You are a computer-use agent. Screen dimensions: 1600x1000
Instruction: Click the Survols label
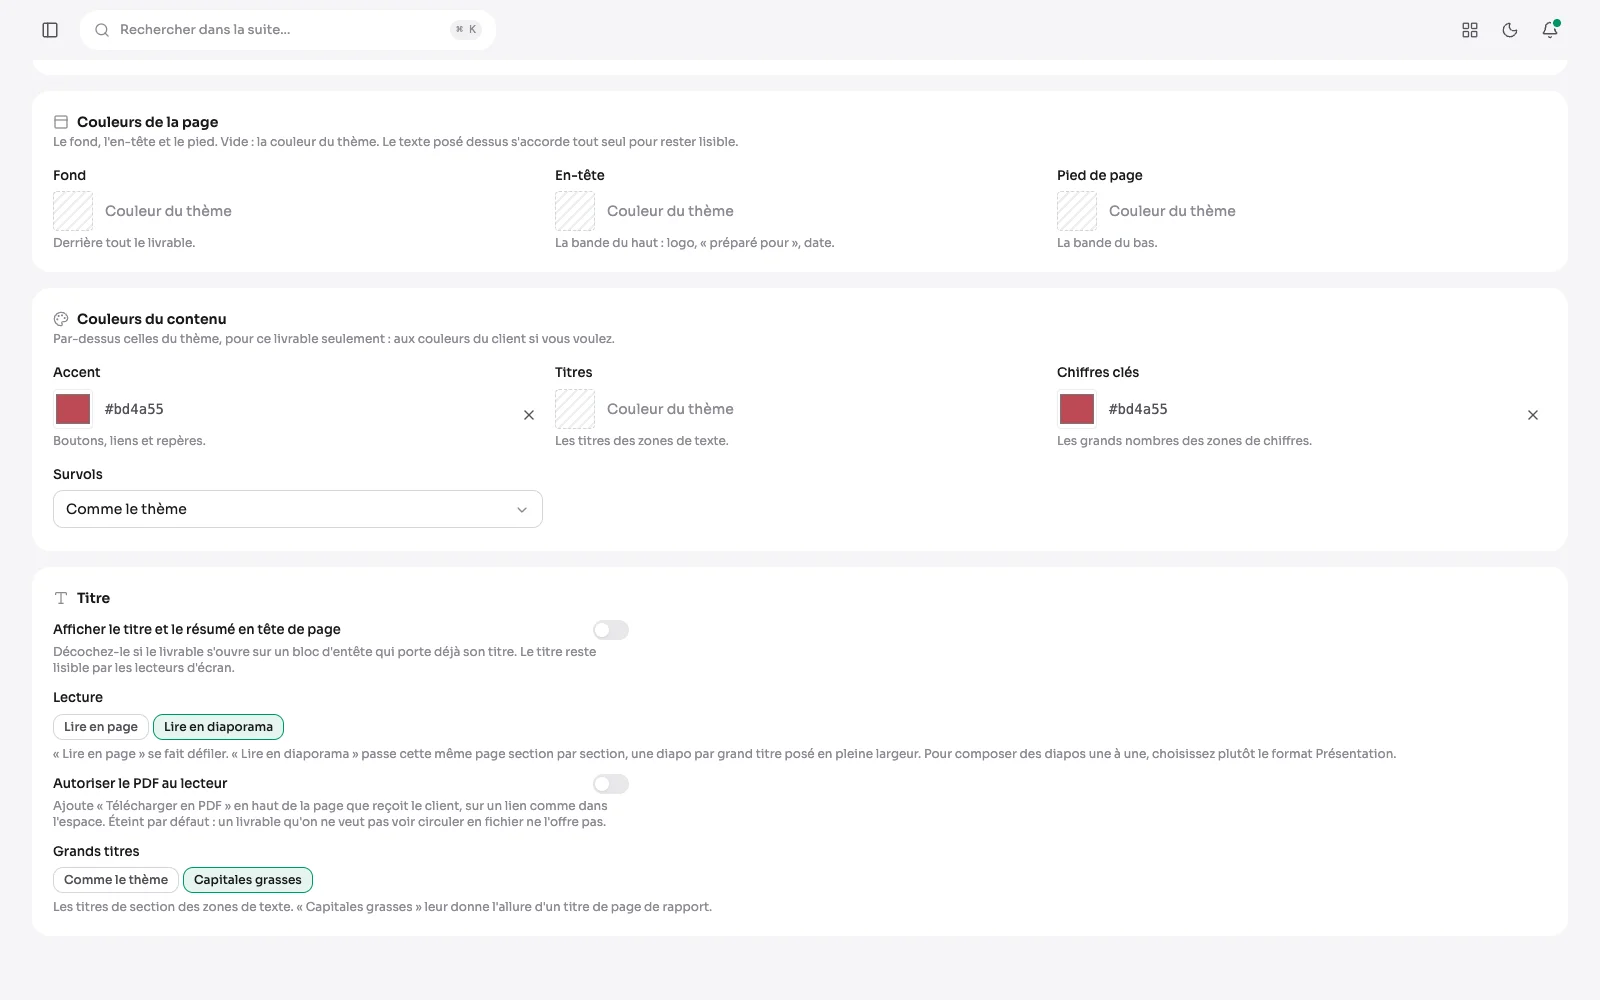78,474
